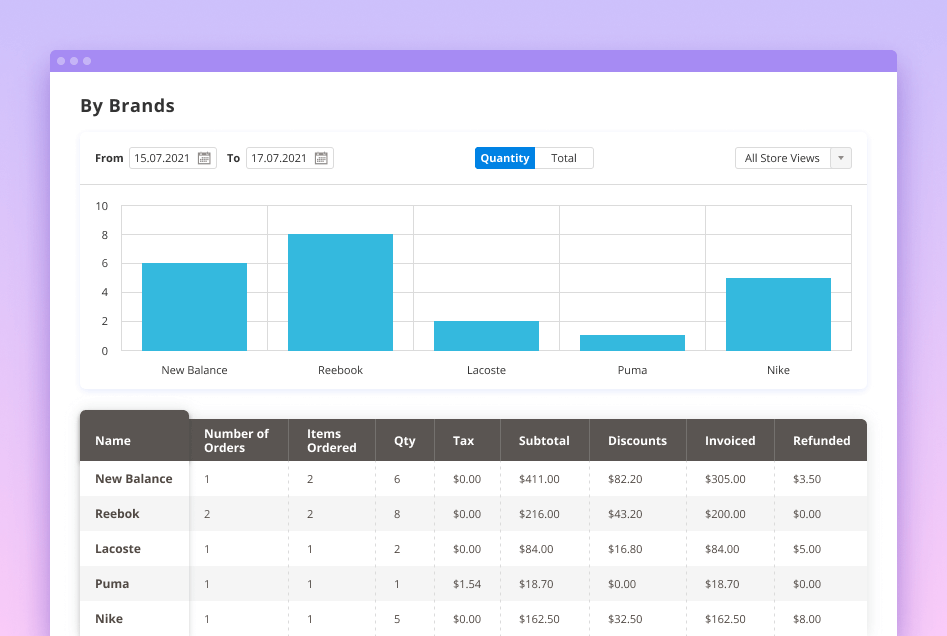Click the Puma bar in chart
947x636 pixels.
pyautogui.click(x=632, y=343)
